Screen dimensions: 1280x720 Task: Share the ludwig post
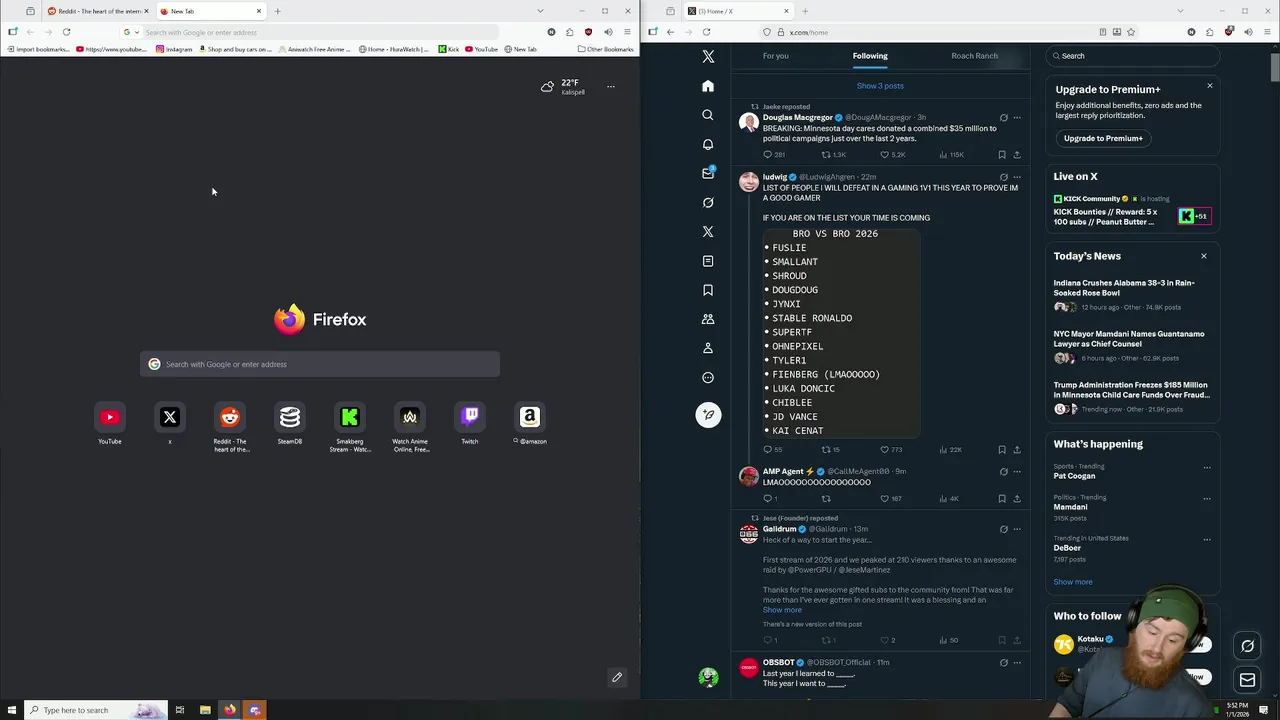click(x=1017, y=450)
